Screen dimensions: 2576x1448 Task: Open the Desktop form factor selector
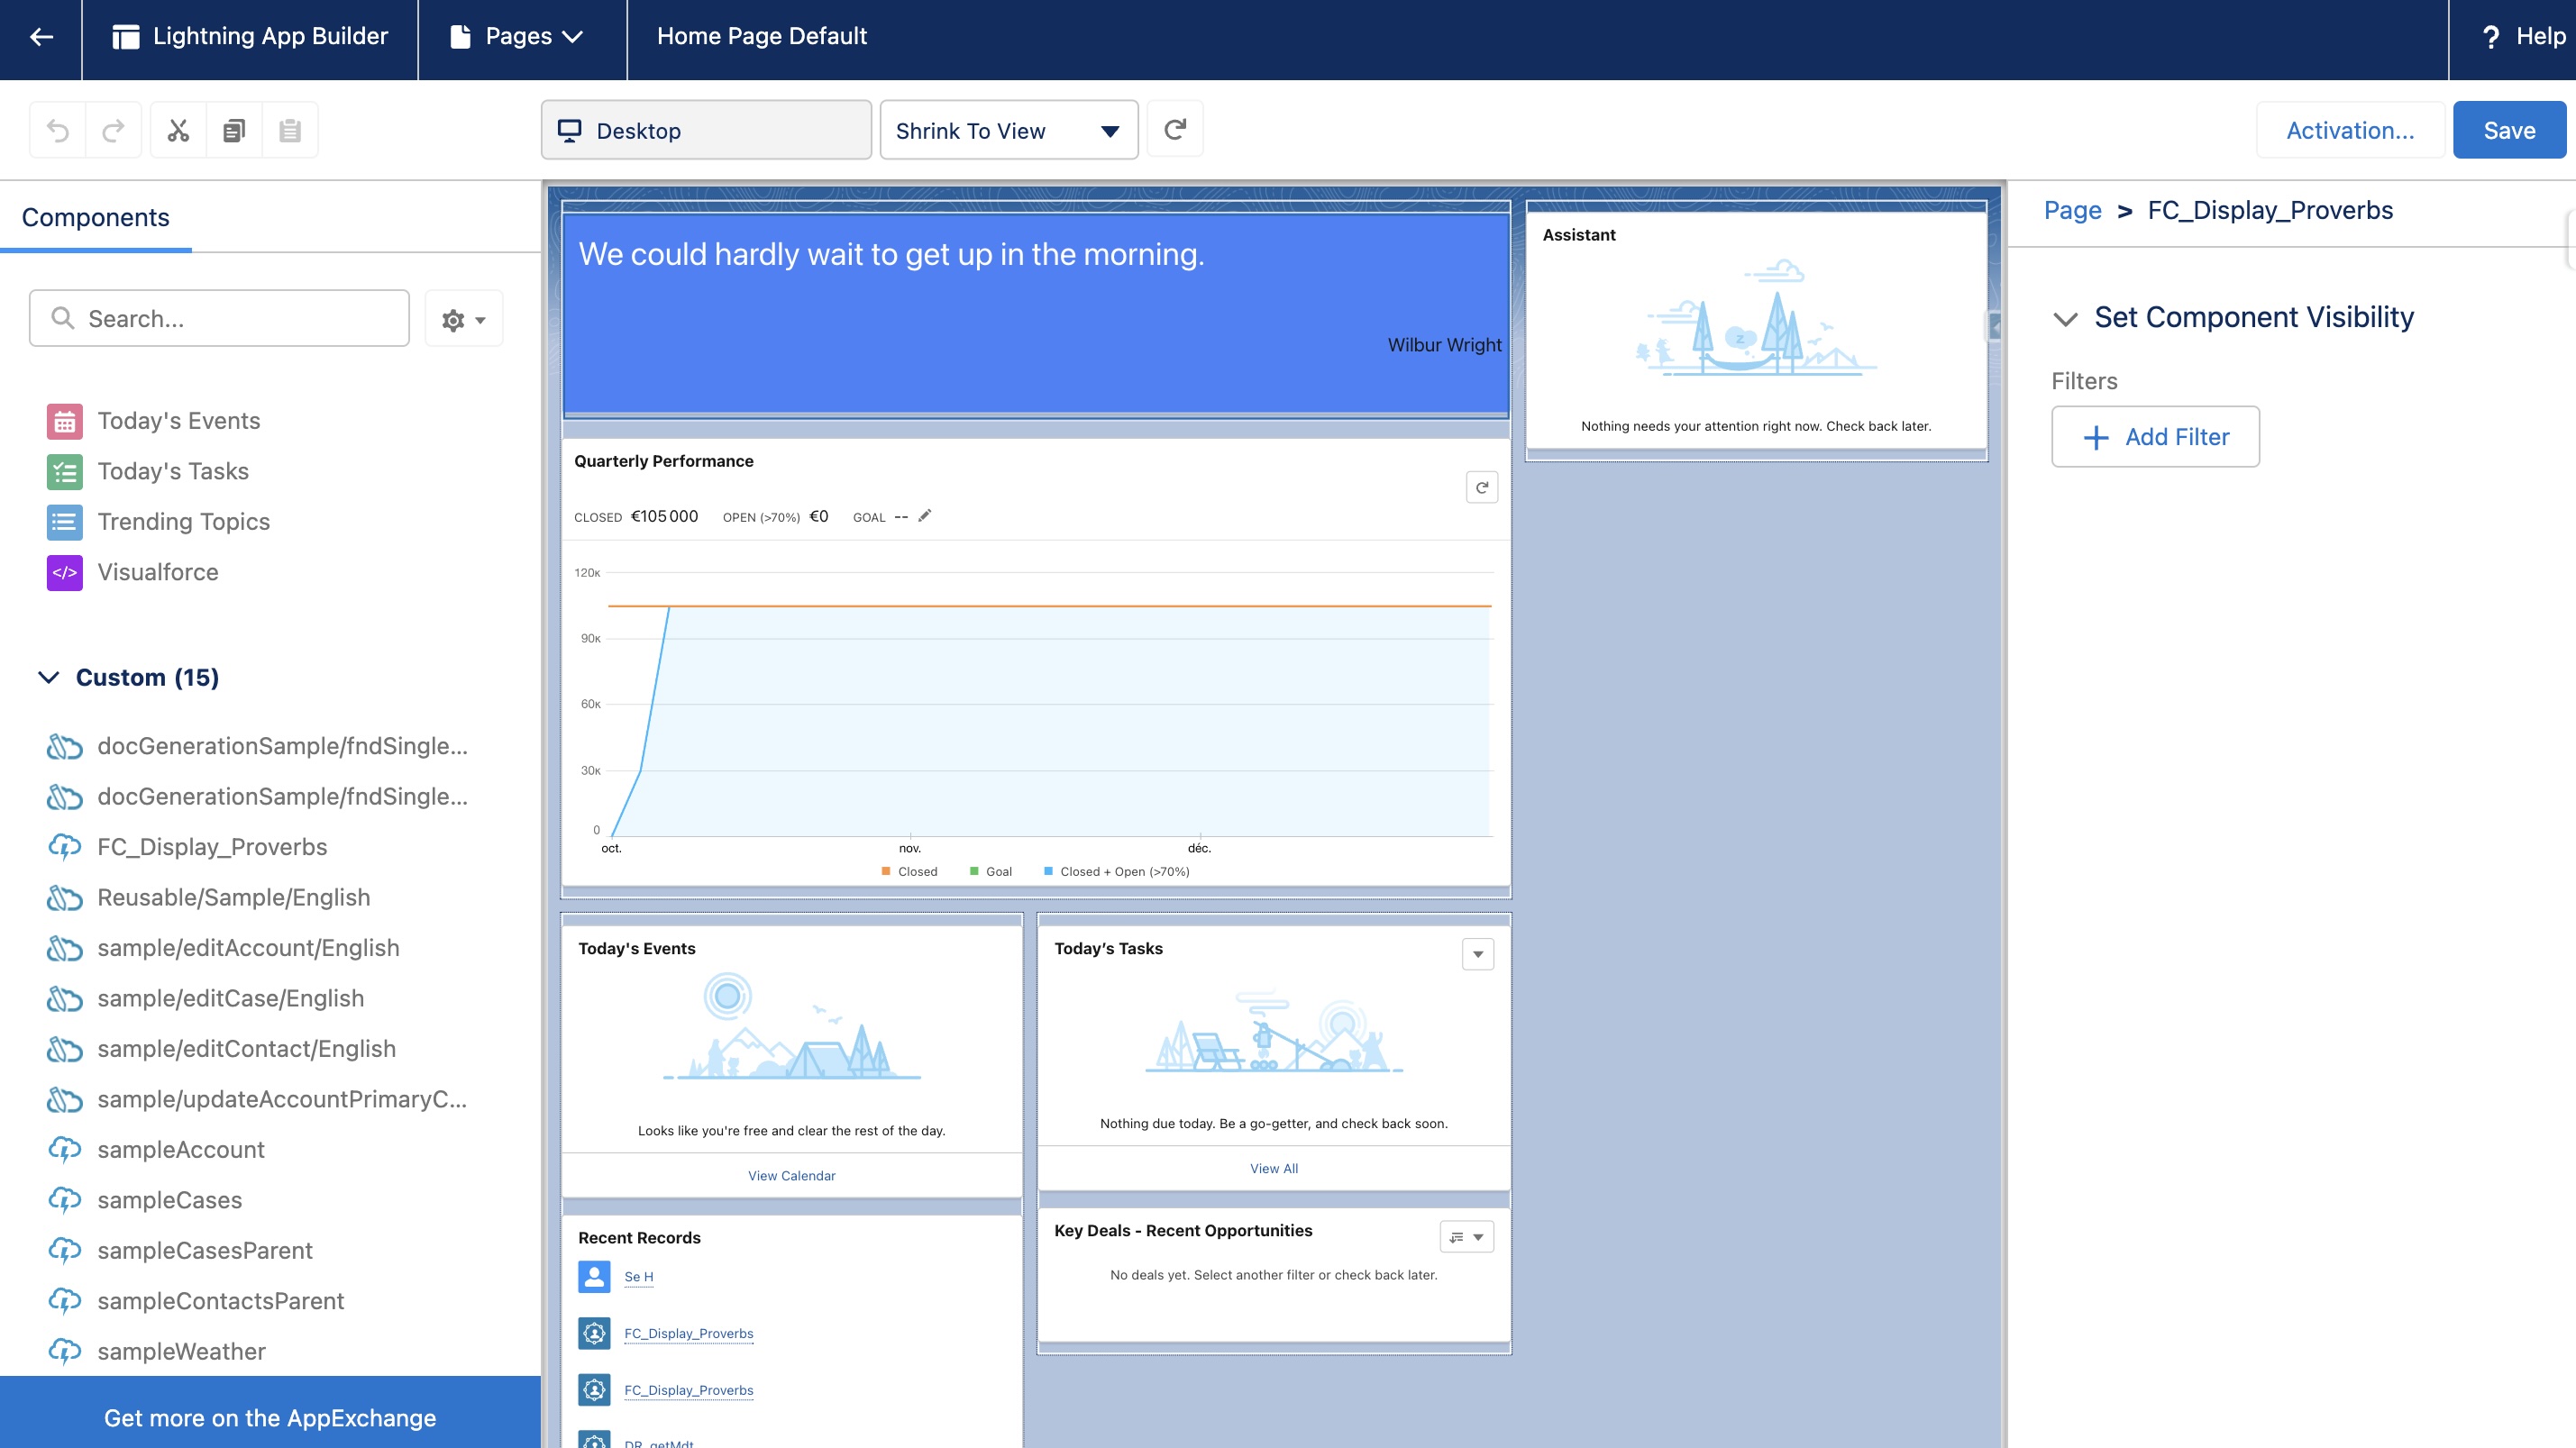(x=706, y=130)
